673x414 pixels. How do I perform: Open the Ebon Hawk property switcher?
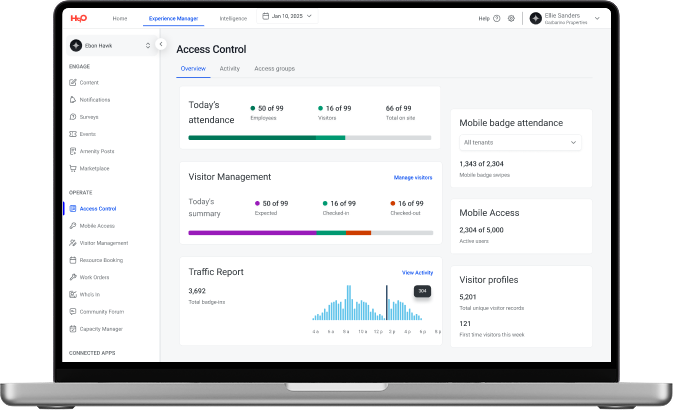[x=110, y=45]
